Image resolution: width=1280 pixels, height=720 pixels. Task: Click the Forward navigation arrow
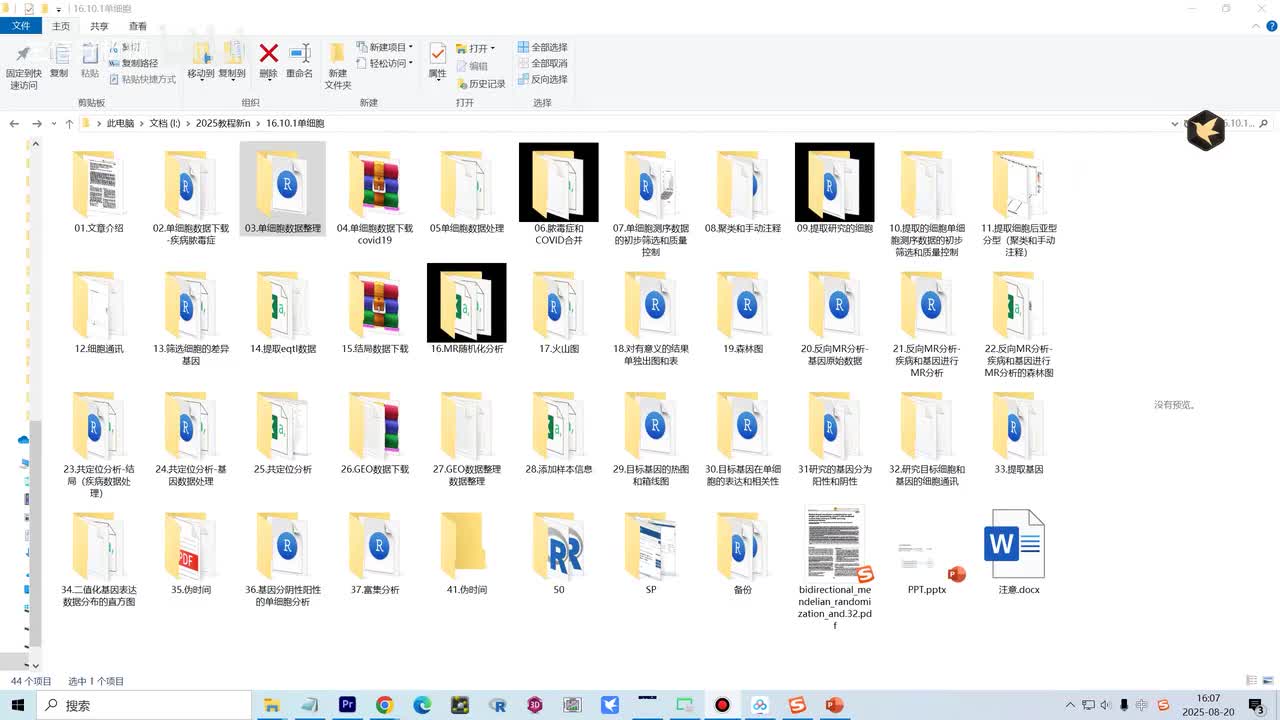click(x=37, y=124)
